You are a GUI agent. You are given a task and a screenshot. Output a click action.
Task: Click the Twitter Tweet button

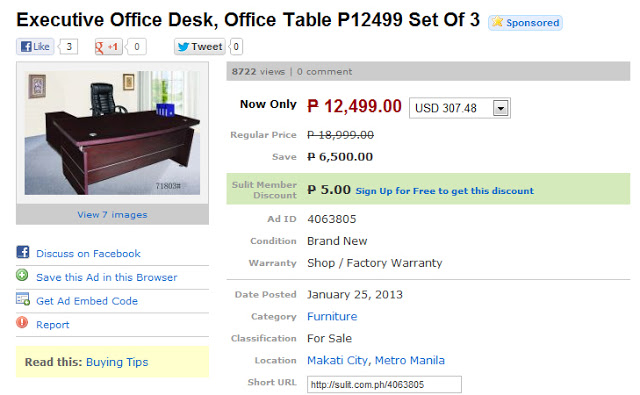pos(200,47)
